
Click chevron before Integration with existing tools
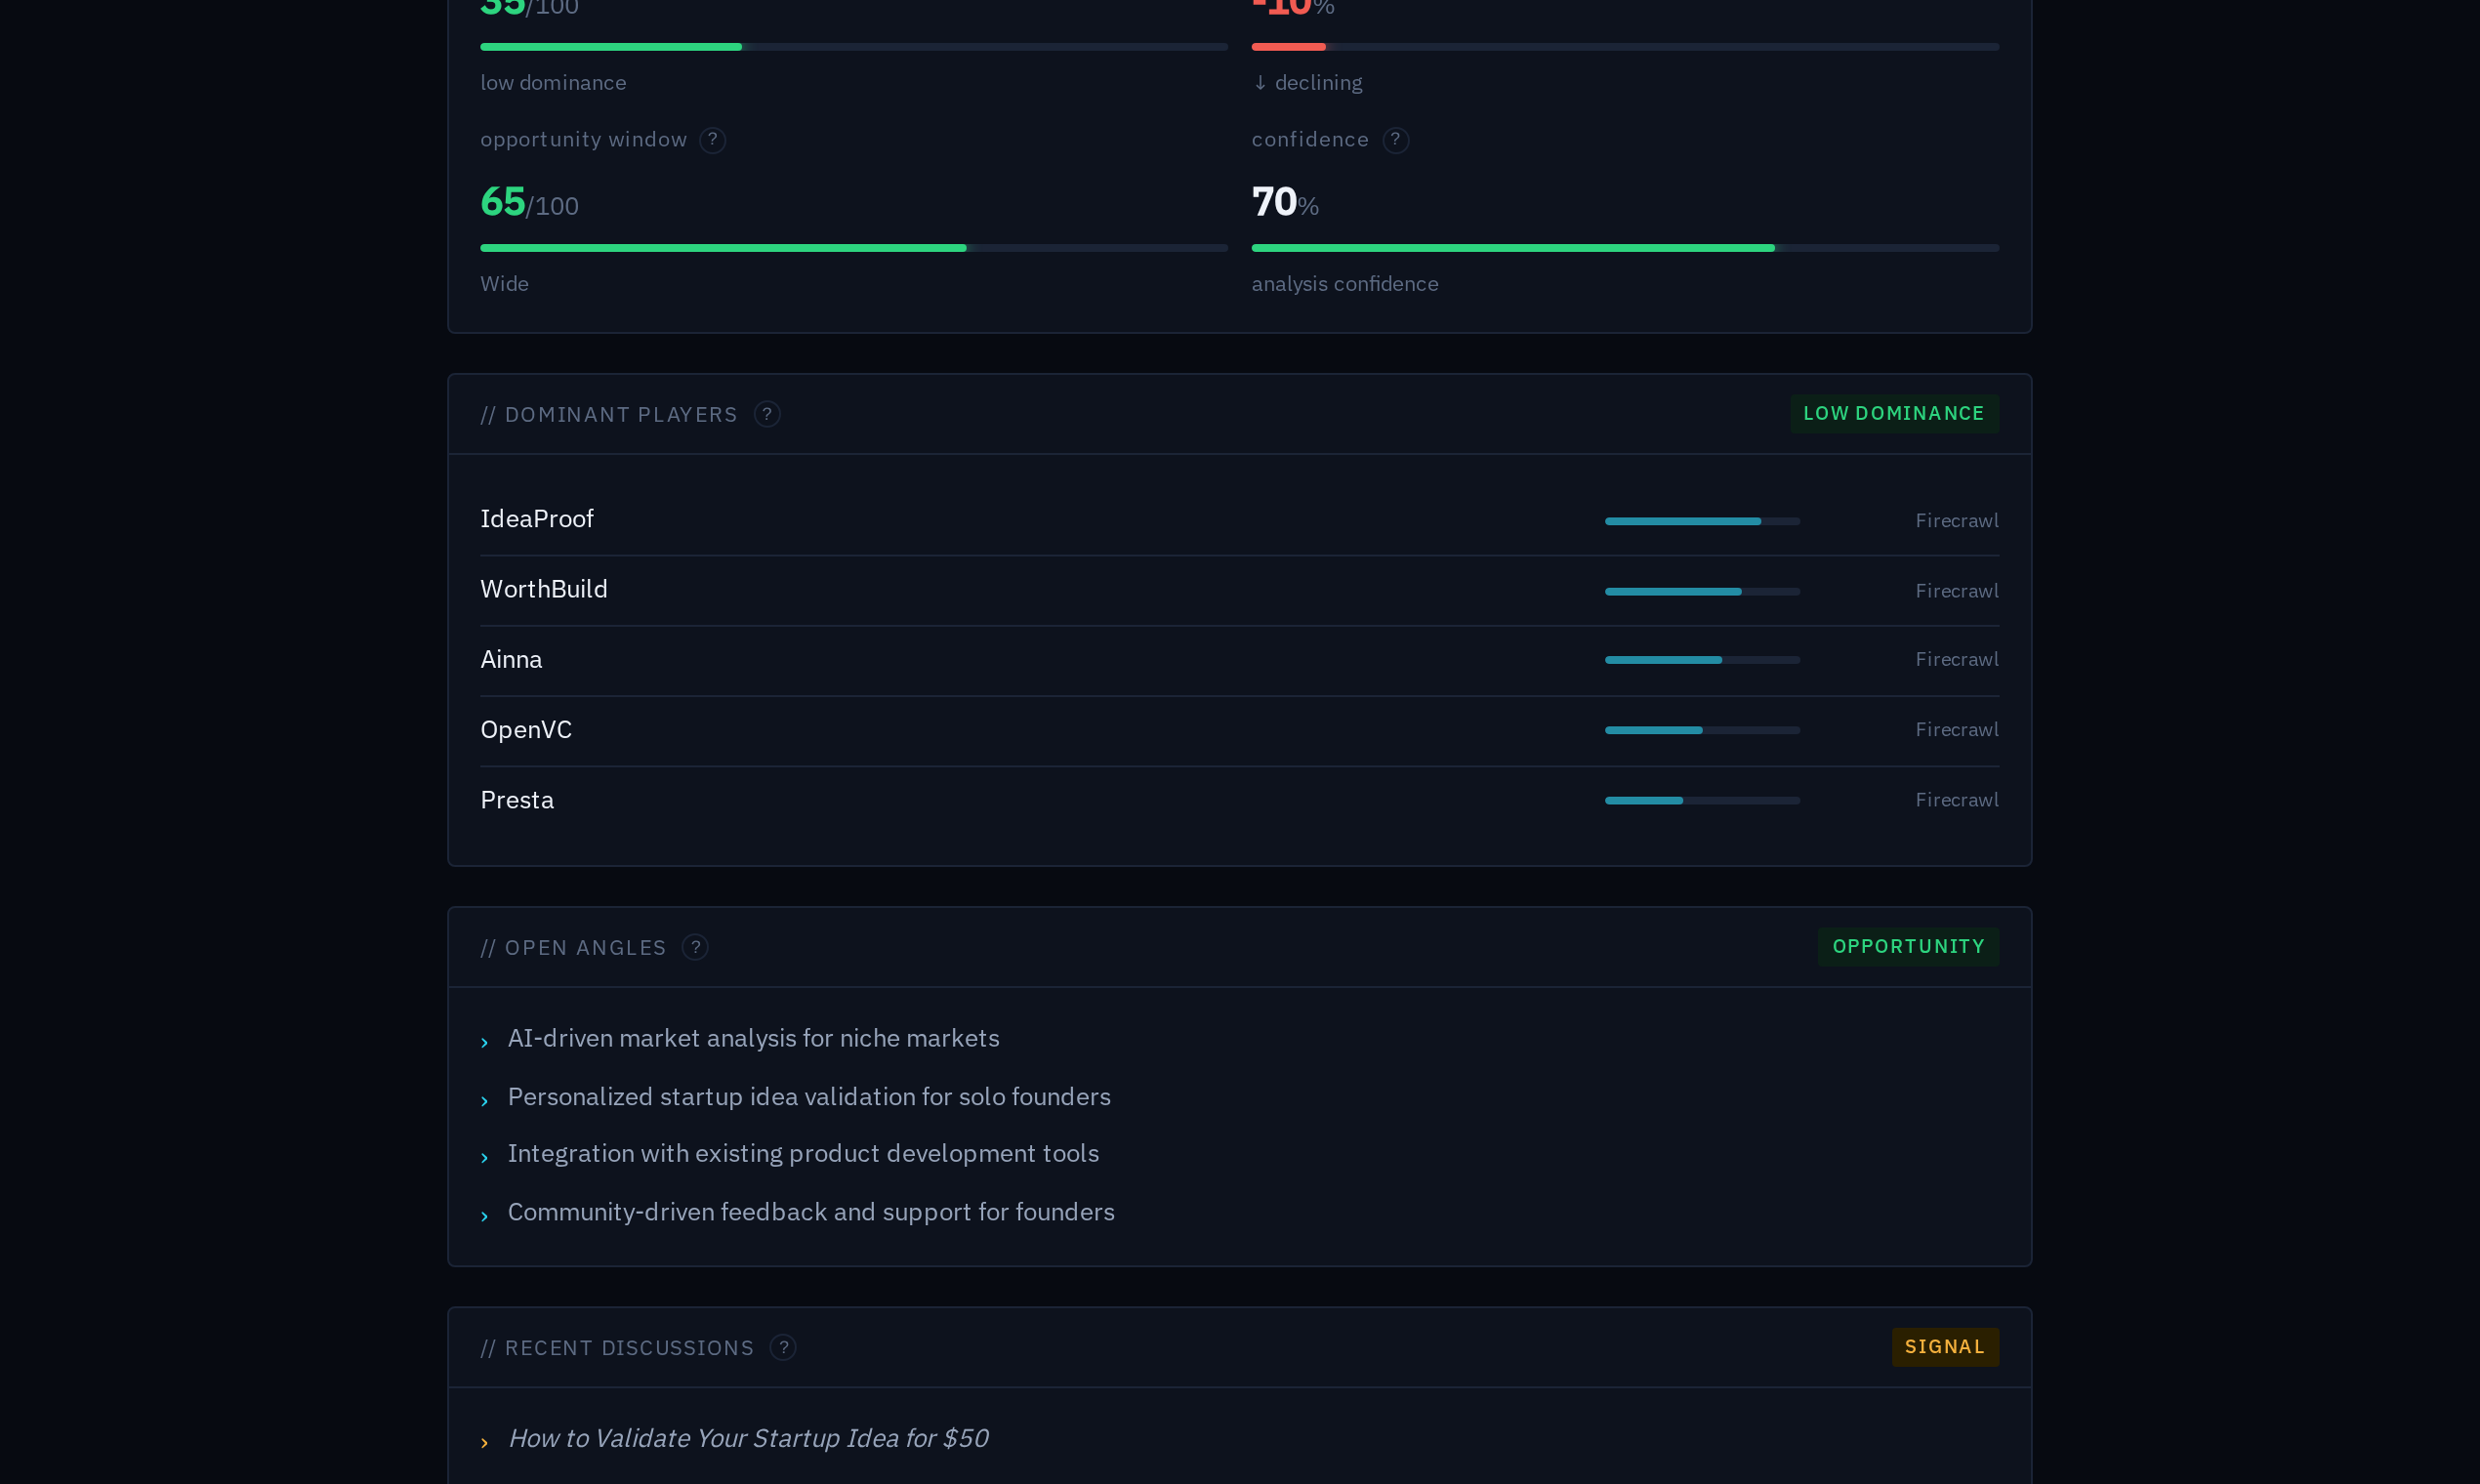tap(485, 1158)
